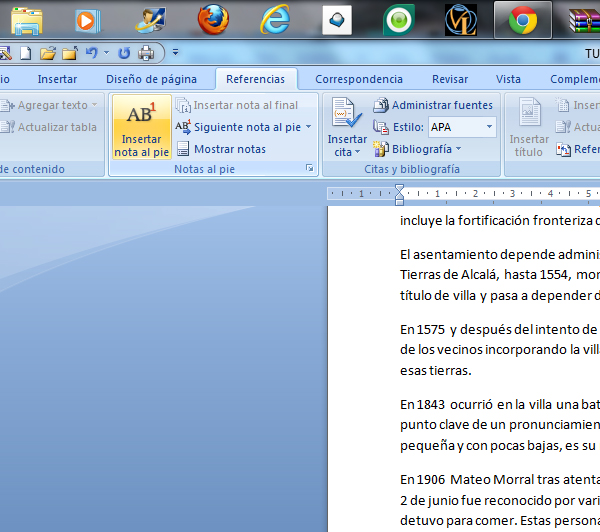
Task: Select the Referencias tab
Action: [x=256, y=79]
